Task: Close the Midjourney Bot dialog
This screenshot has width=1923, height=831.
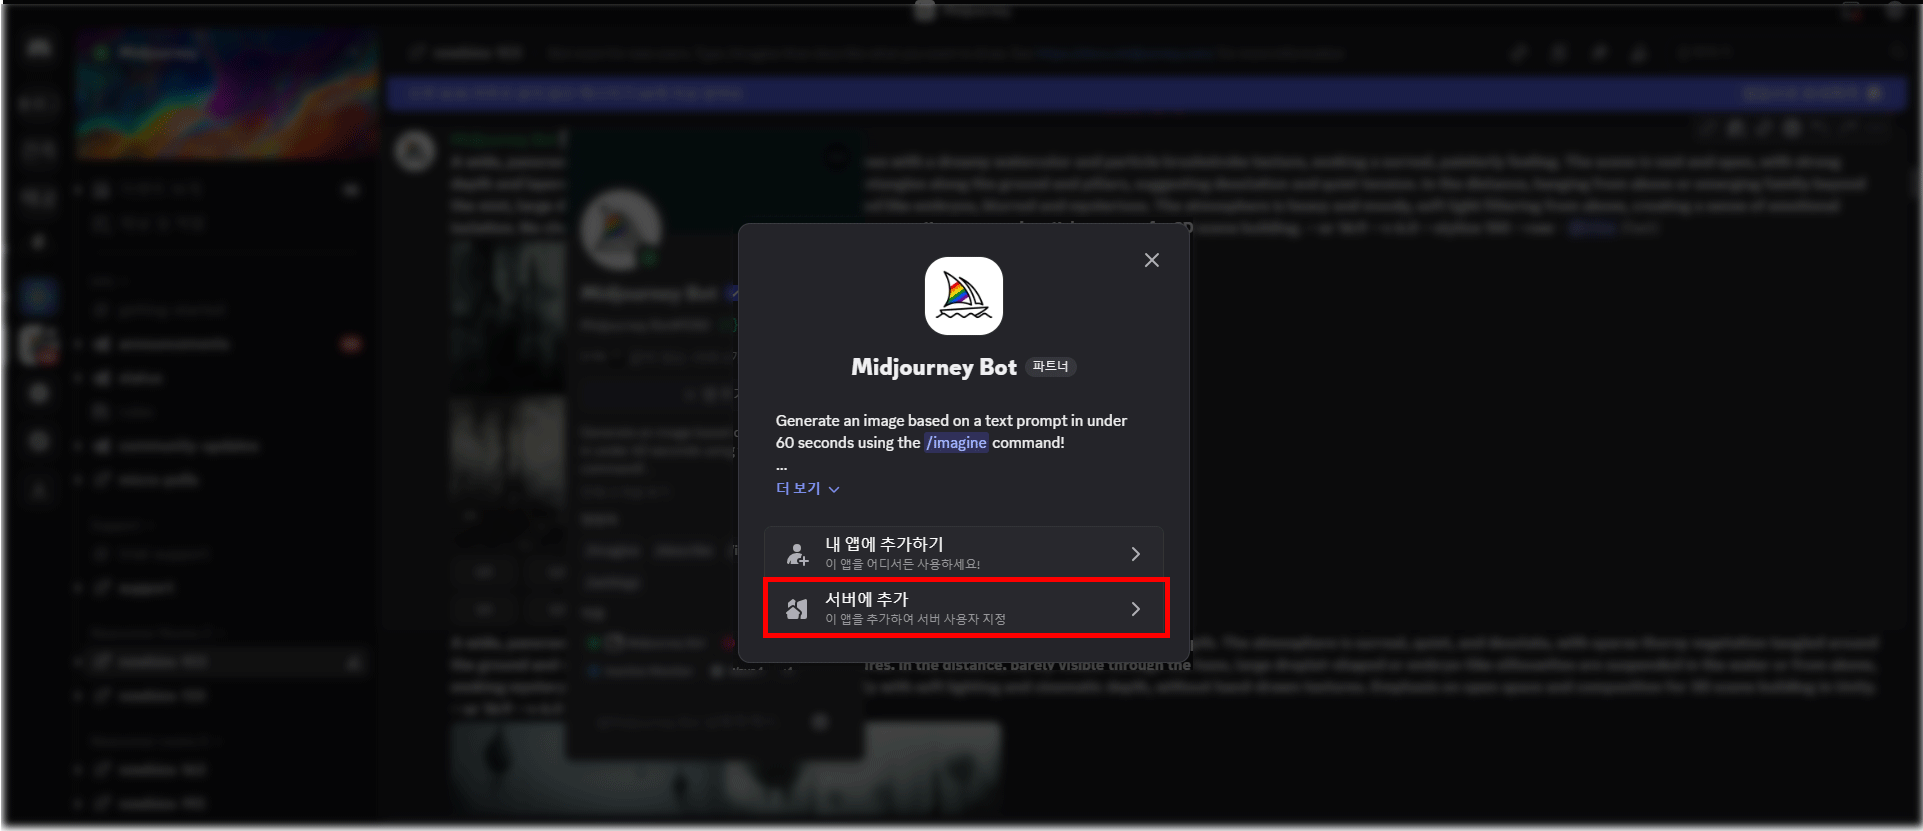Action: (x=1152, y=260)
